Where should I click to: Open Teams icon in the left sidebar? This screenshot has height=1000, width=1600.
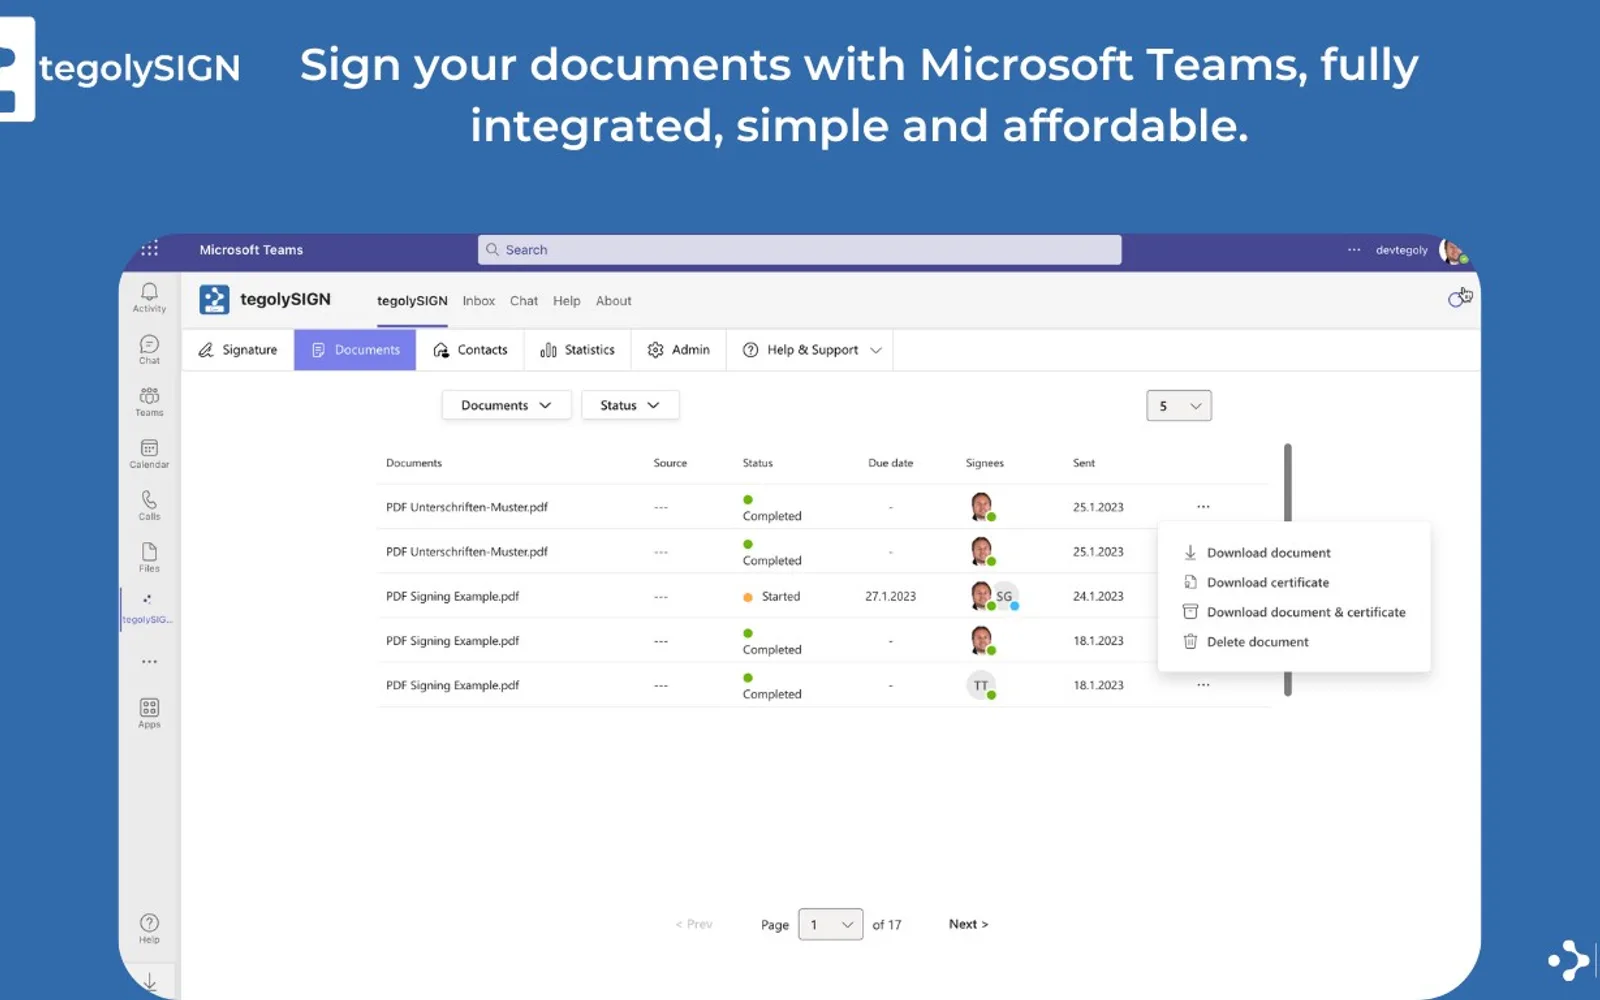[x=149, y=401]
